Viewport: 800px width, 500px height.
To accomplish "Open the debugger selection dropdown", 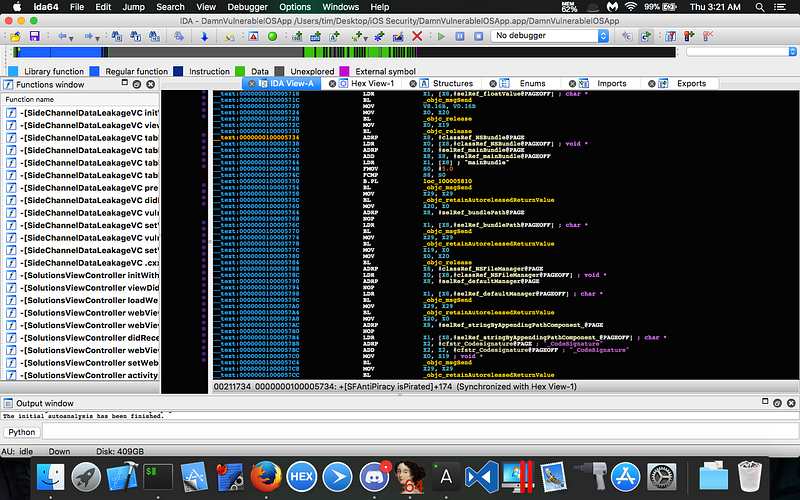I will coord(549,36).
